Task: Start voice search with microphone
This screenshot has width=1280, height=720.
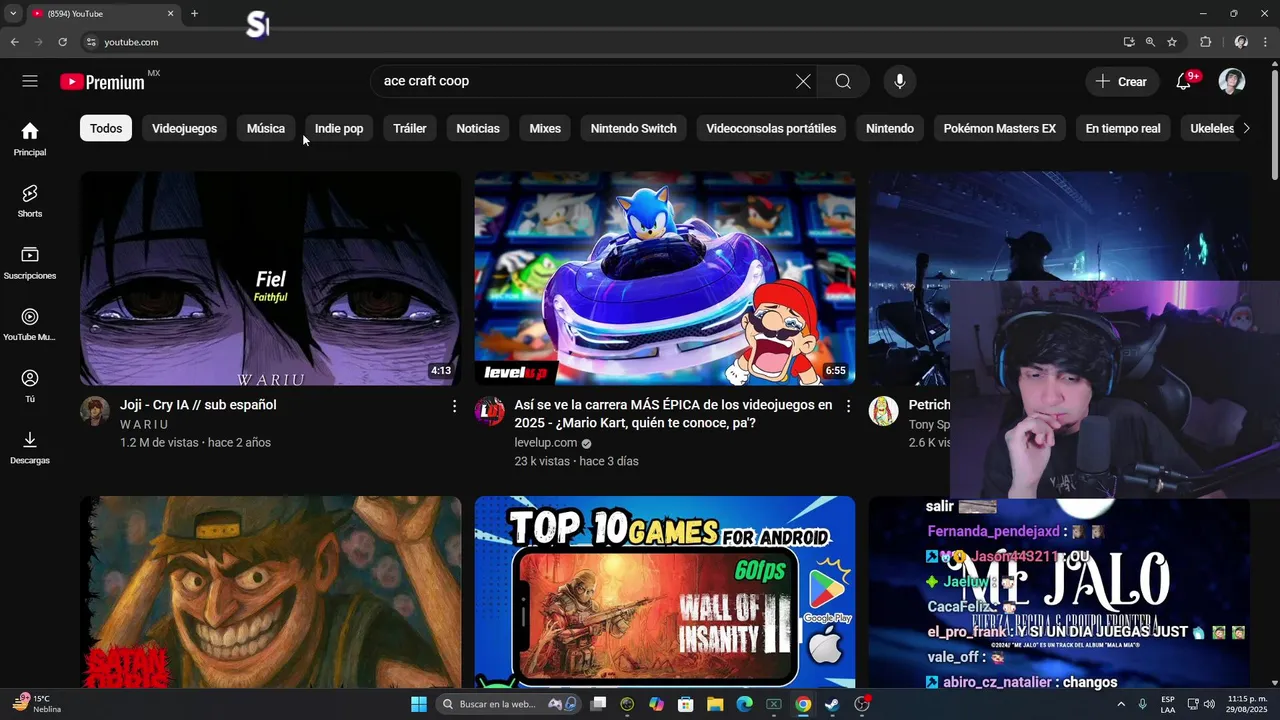Action: pos(900,81)
